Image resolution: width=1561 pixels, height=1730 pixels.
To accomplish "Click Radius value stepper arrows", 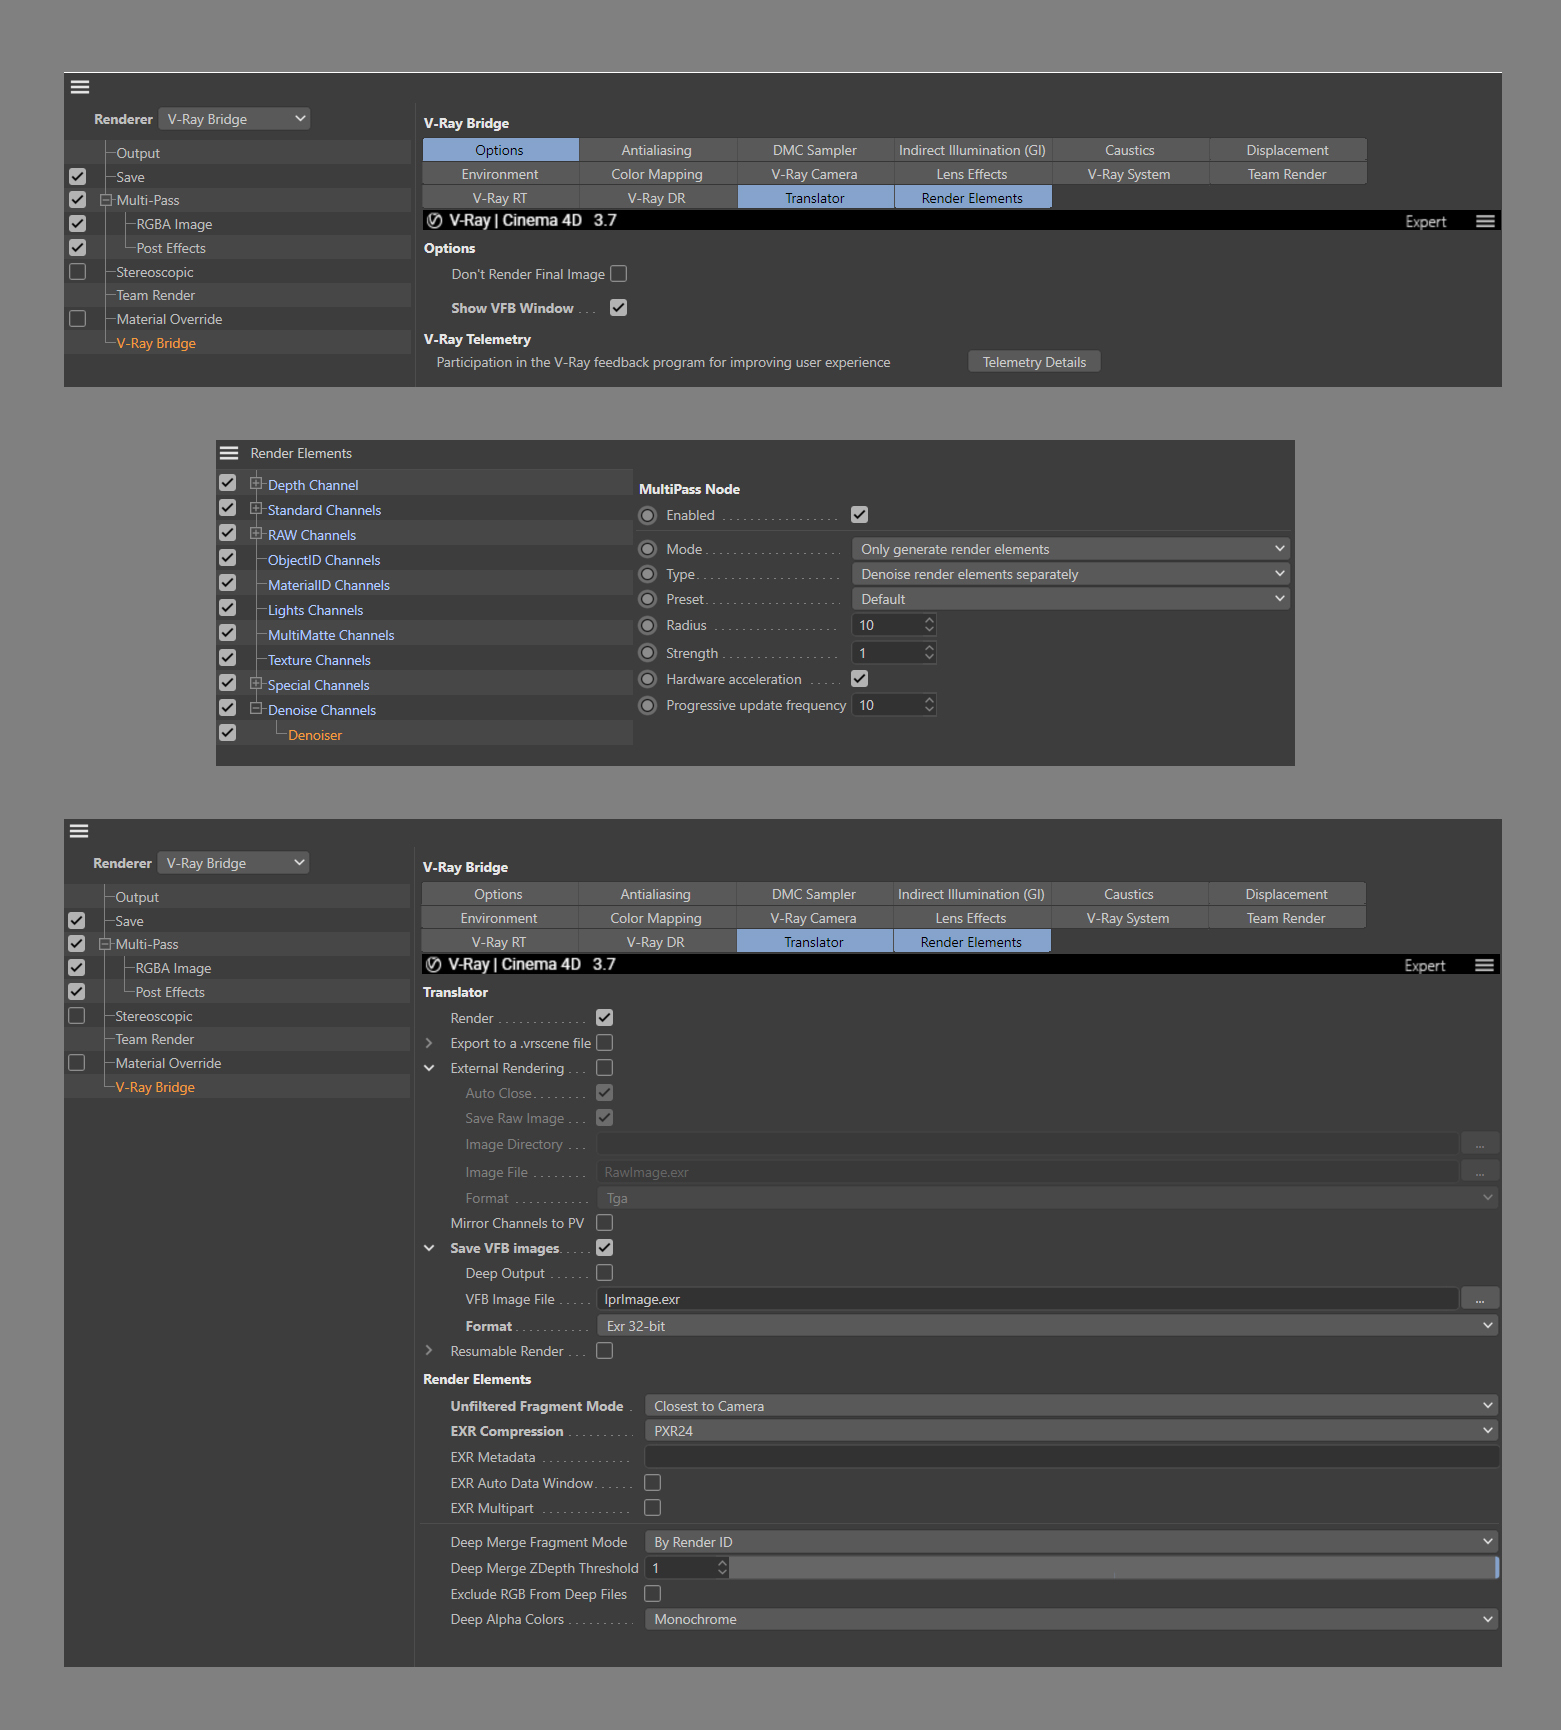I will (929, 625).
